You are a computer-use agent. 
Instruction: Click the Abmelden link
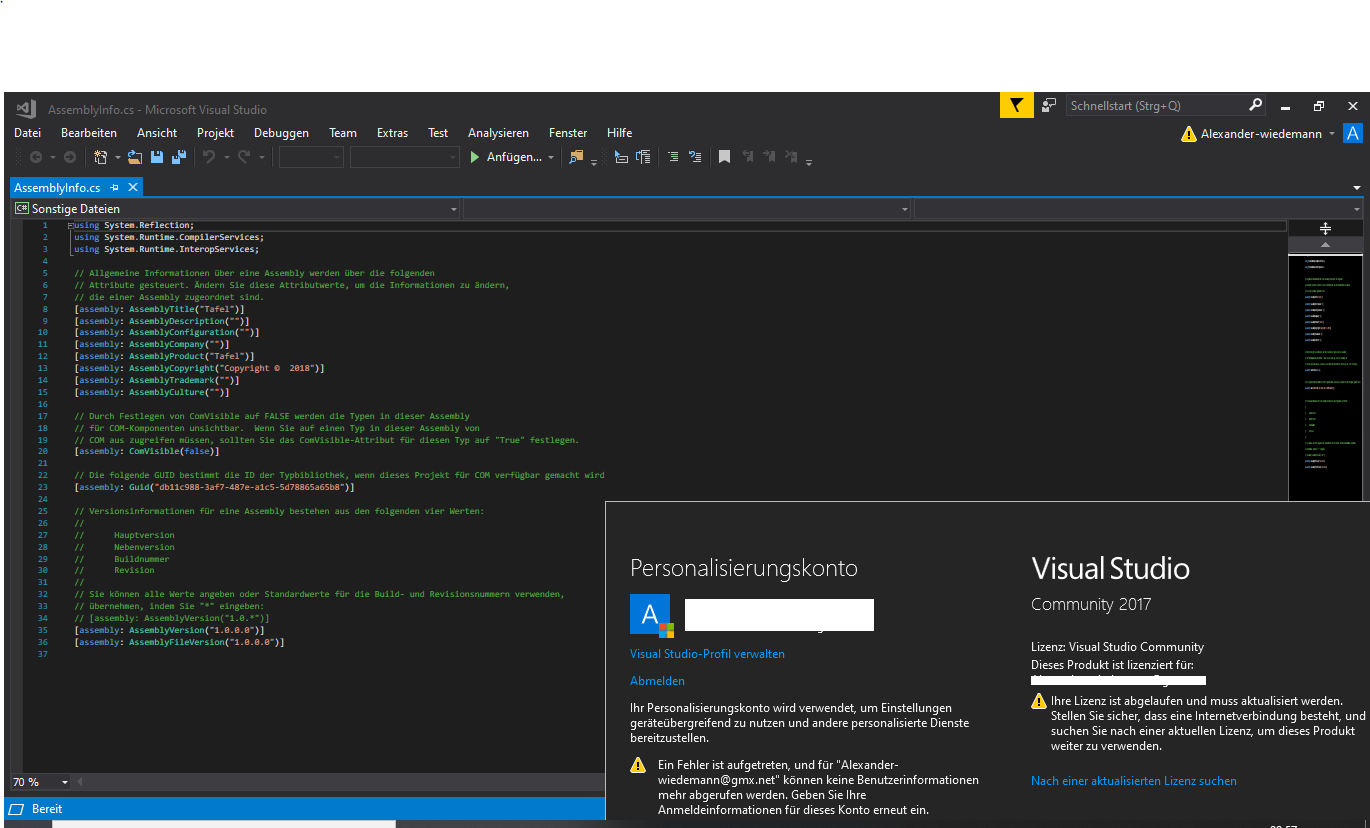pyautogui.click(x=657, y=681)
